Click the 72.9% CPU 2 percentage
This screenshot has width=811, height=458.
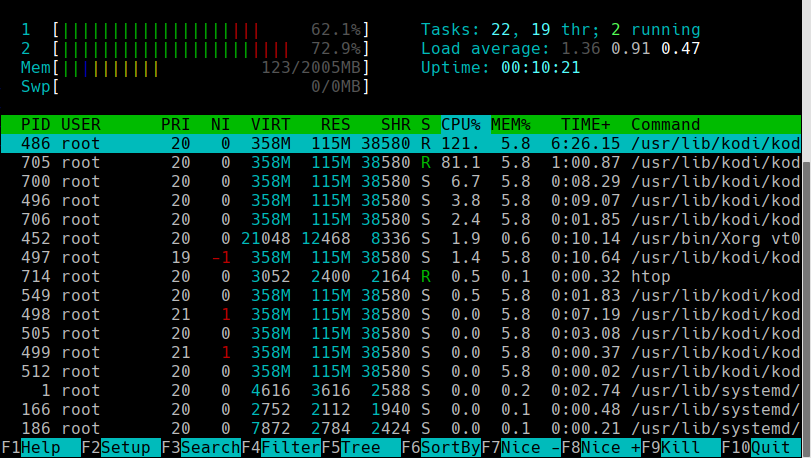point(336,49)
